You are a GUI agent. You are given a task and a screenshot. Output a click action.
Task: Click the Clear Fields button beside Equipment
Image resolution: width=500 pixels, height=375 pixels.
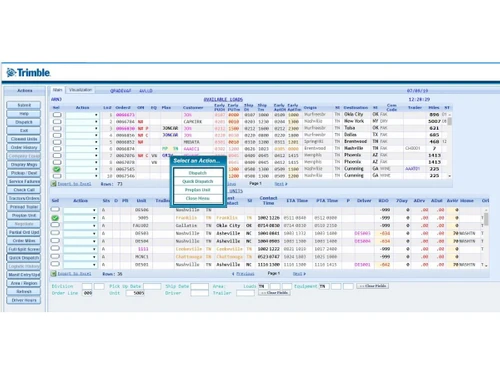372,286
